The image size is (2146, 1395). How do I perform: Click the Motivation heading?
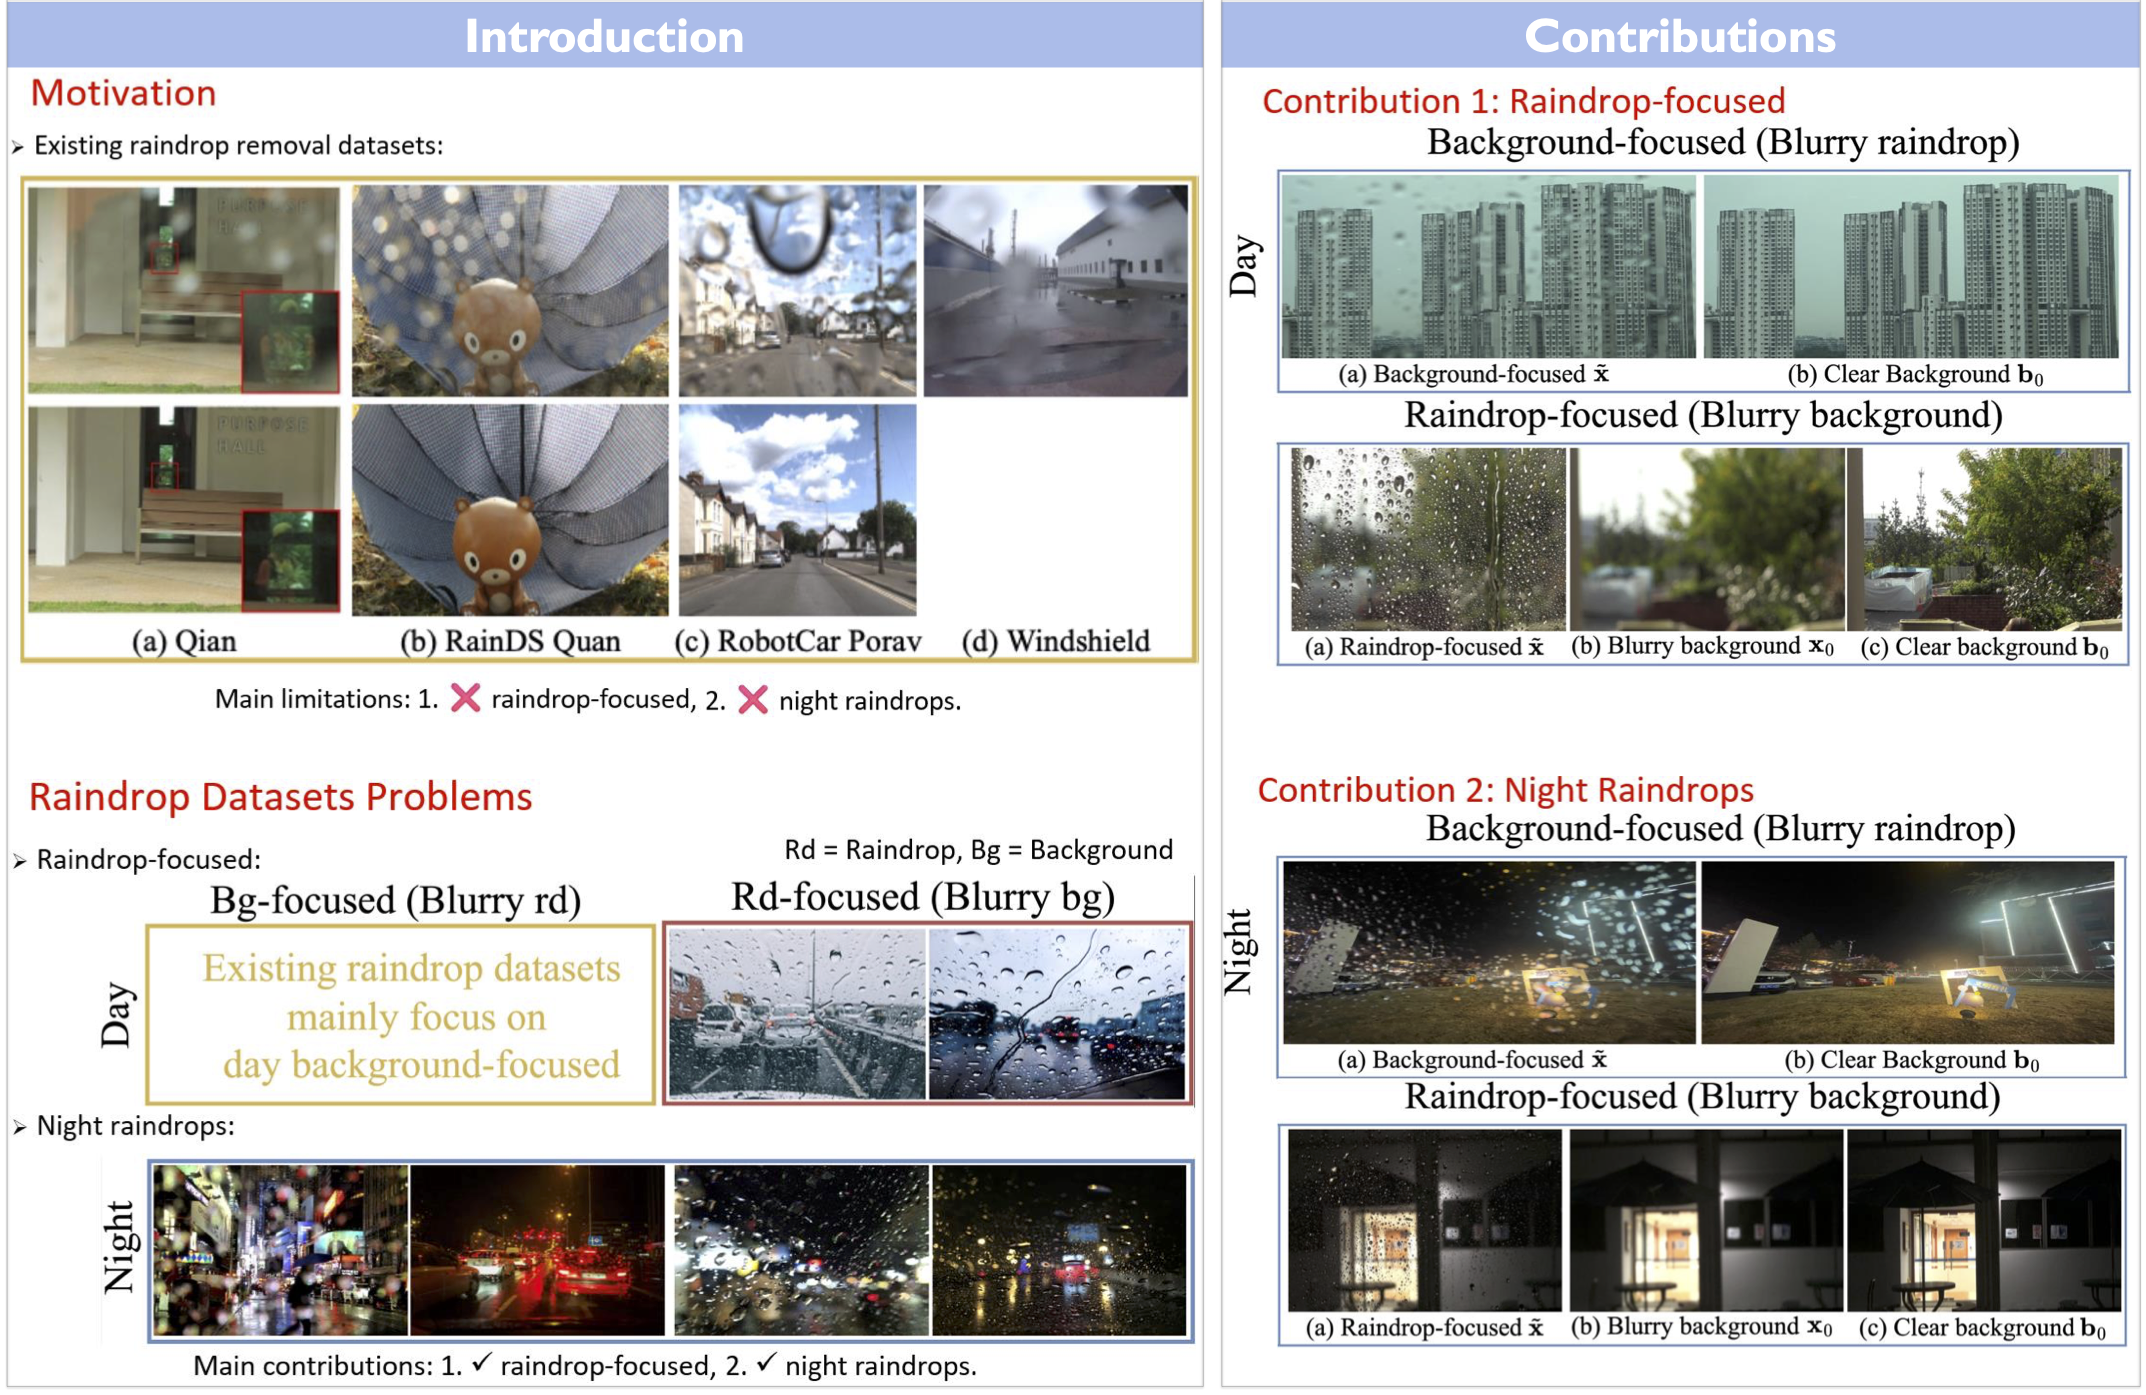pos(123,93)
